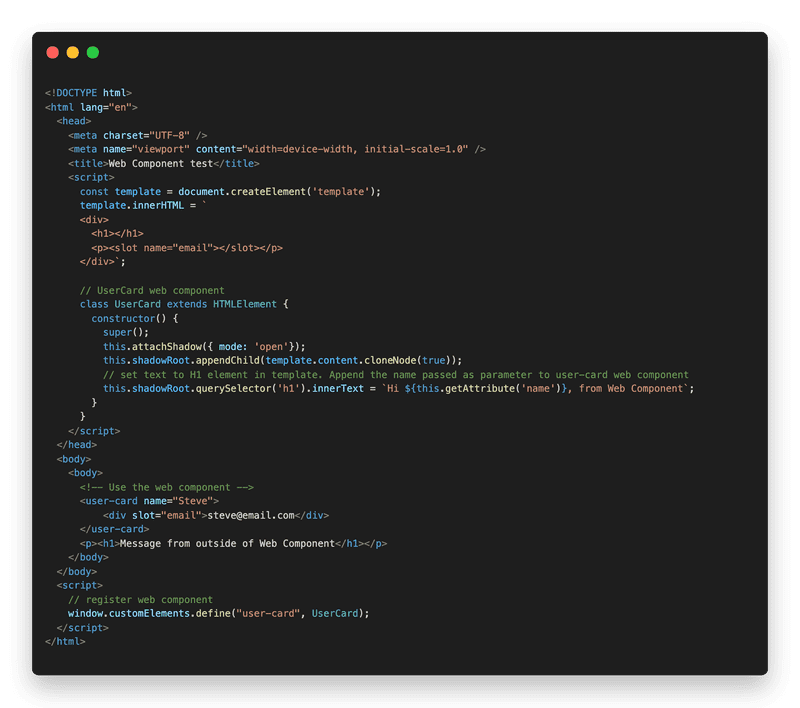Click the empty "<h1></h1>" line
800x708 pixels.
(x=117, y=233)
